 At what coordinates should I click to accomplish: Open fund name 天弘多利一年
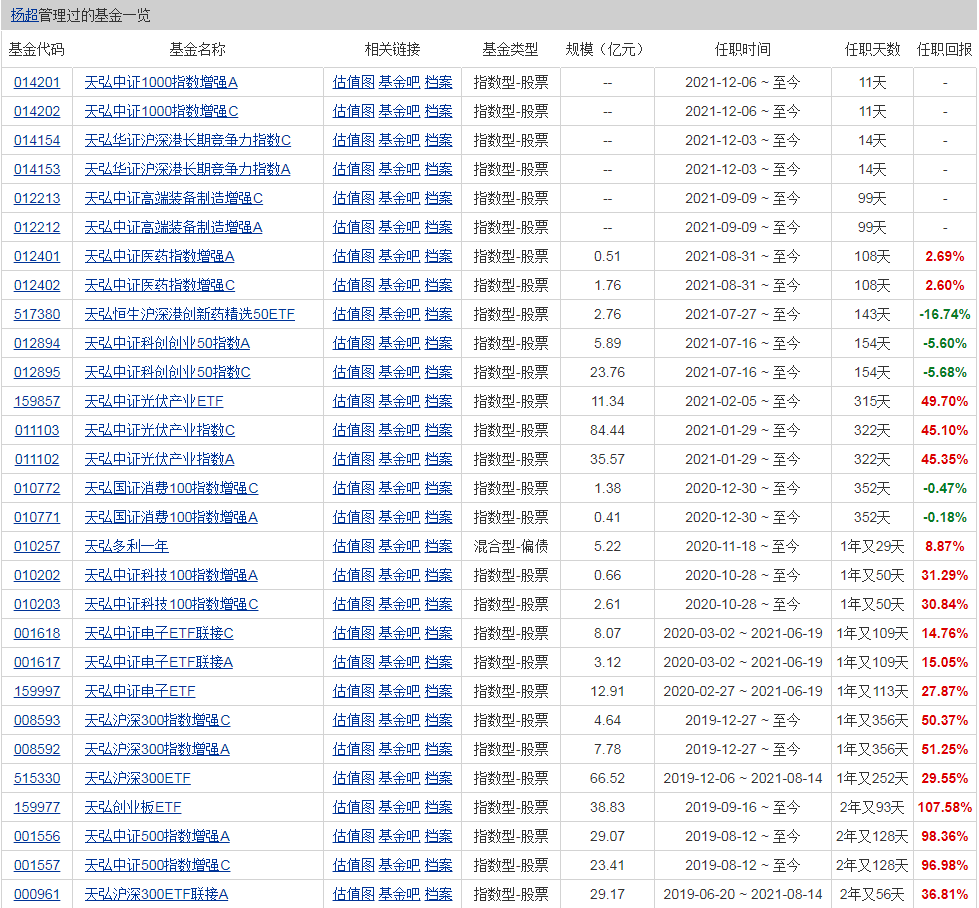click(x=126, y=546)
